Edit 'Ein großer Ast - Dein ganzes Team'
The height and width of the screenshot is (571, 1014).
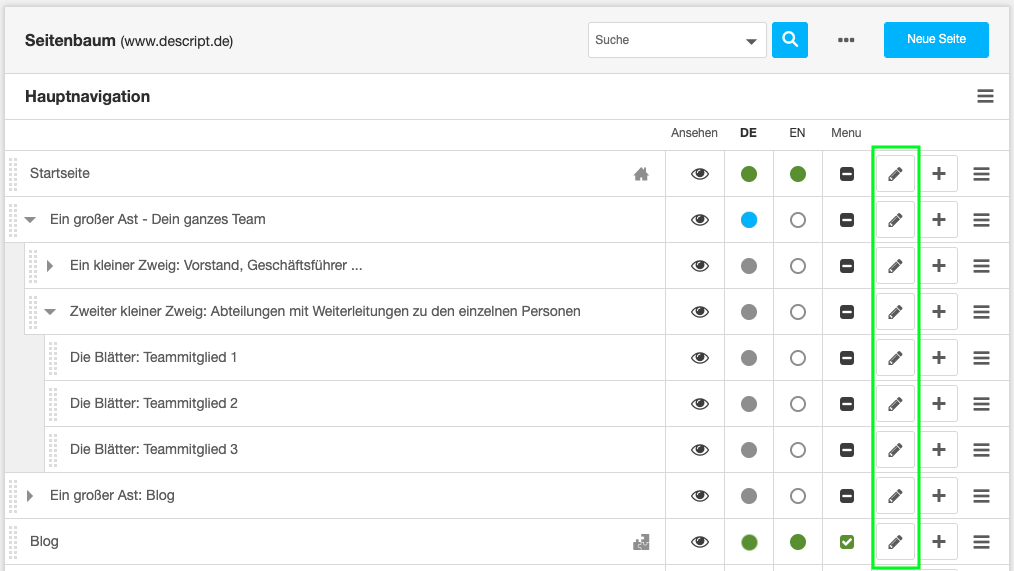coord(895,220)
